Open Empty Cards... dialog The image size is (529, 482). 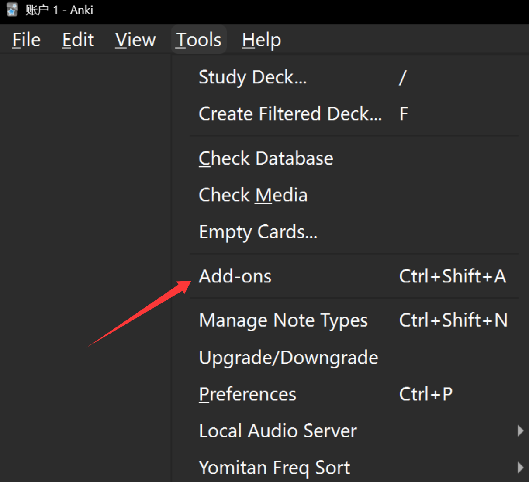tap(354, 232)
